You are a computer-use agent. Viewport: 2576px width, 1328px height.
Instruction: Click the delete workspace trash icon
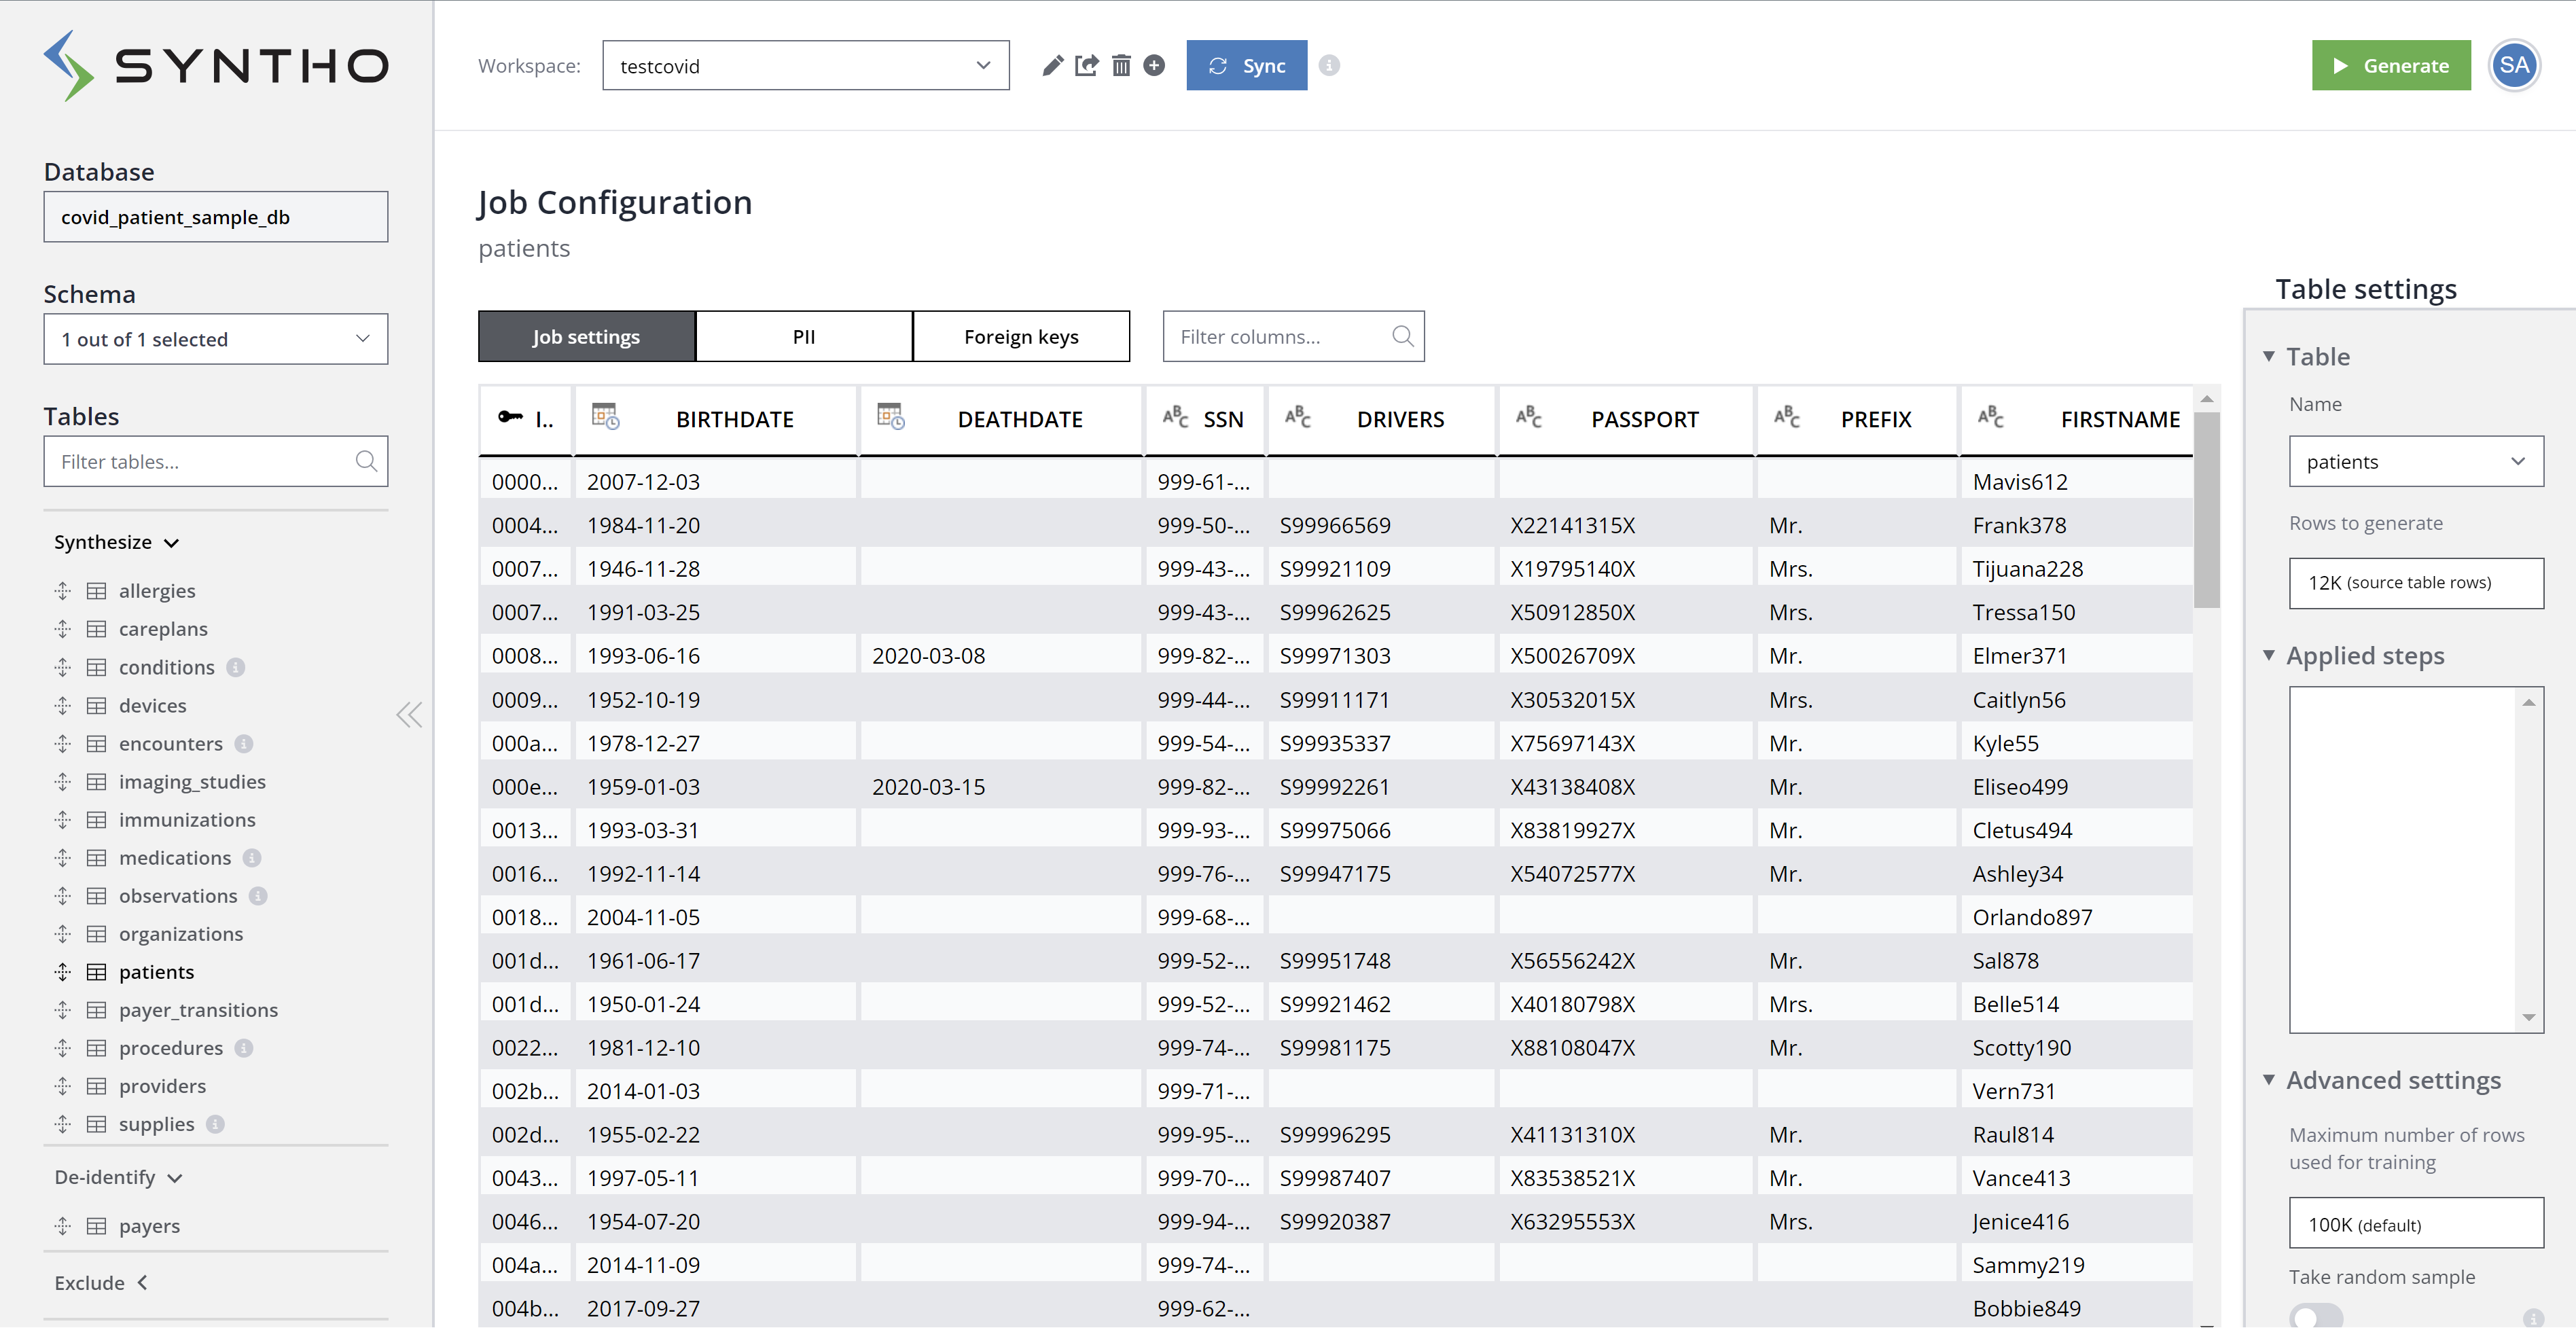tap(1121, 66)
